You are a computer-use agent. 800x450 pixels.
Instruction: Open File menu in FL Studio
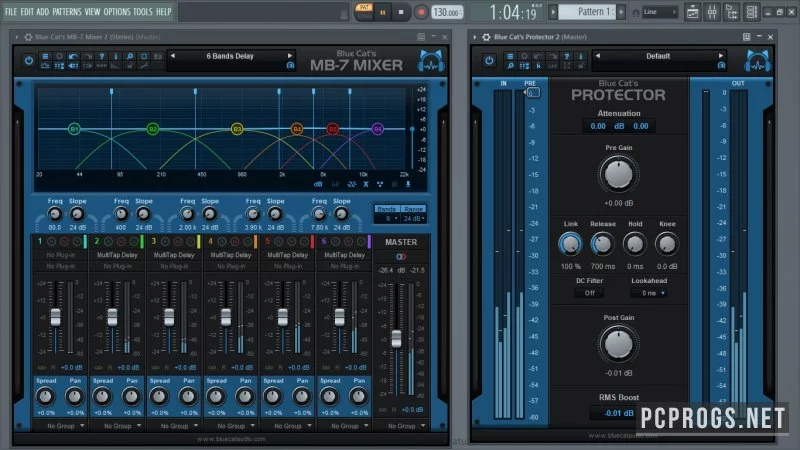(x=11, y=11)
